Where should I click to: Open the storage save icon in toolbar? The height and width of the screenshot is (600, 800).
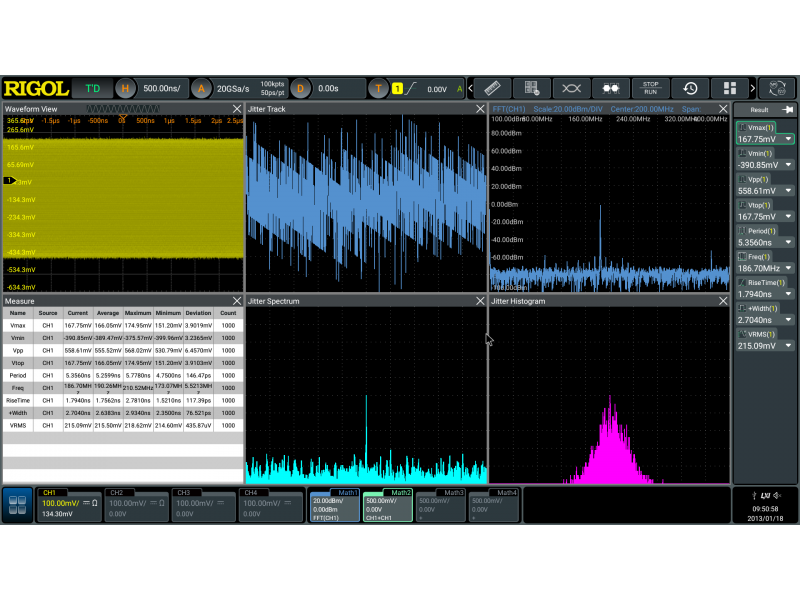[x=532, y=88]
